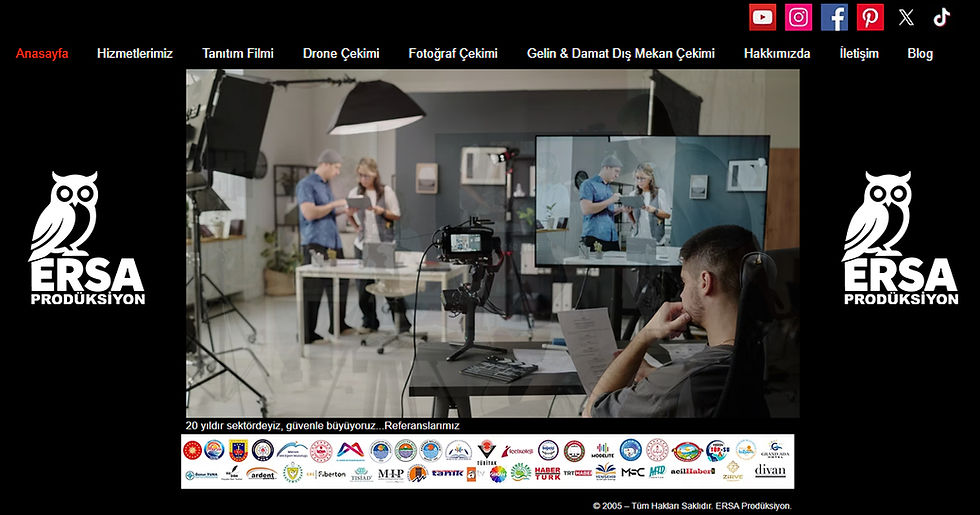Click the '© 2005 – Tüm Hakları Saklıdır' footer text
980x515 pixels.
click(692, 506)
